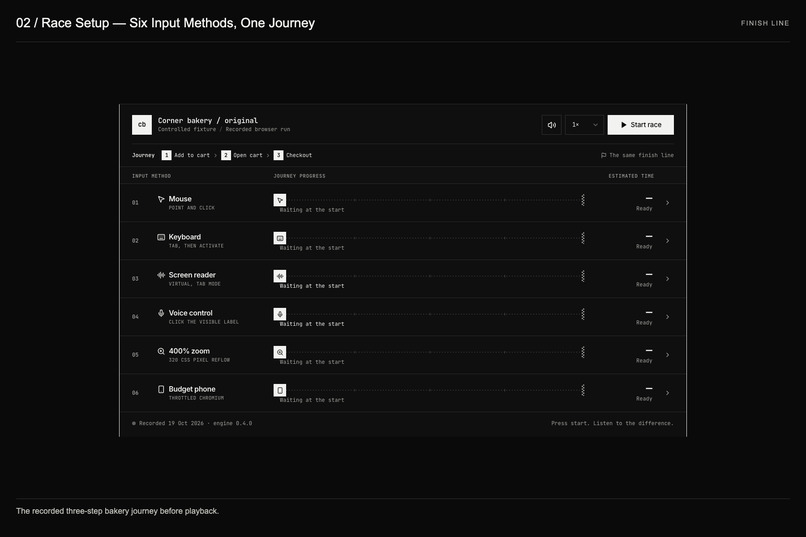Expand the Keyboard row chevron

click(x=668, y=241)
